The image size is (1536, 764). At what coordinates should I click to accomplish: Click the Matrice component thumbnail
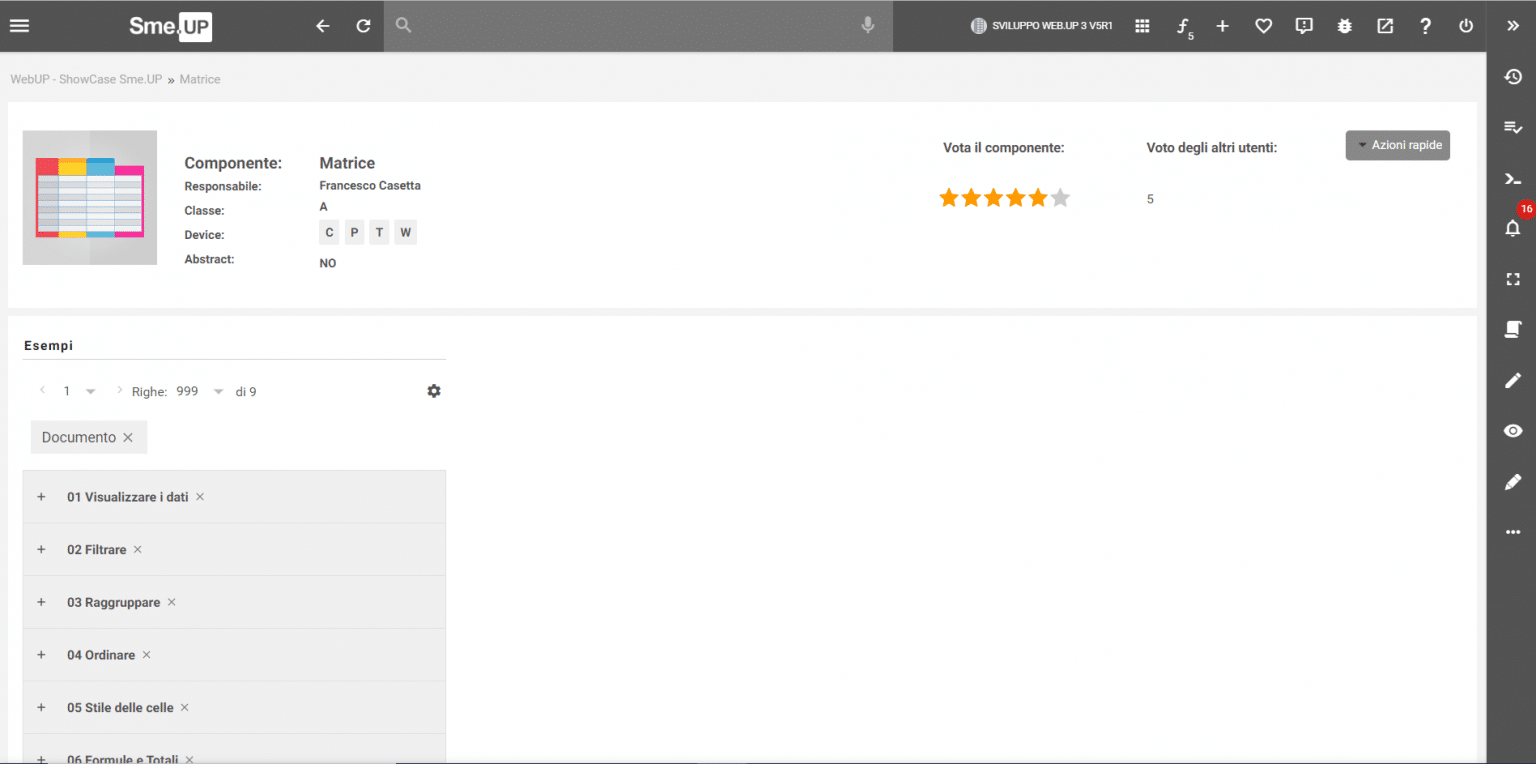coord(90,197)
